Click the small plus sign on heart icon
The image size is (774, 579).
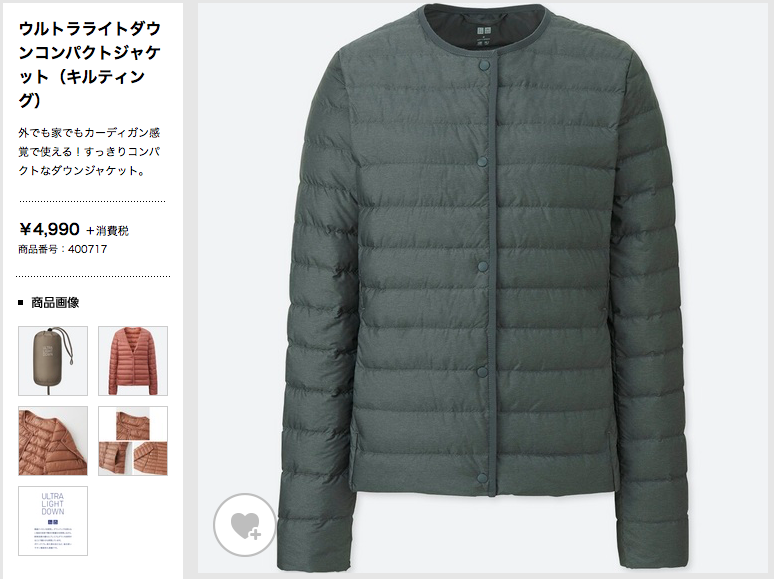(255, 534)
